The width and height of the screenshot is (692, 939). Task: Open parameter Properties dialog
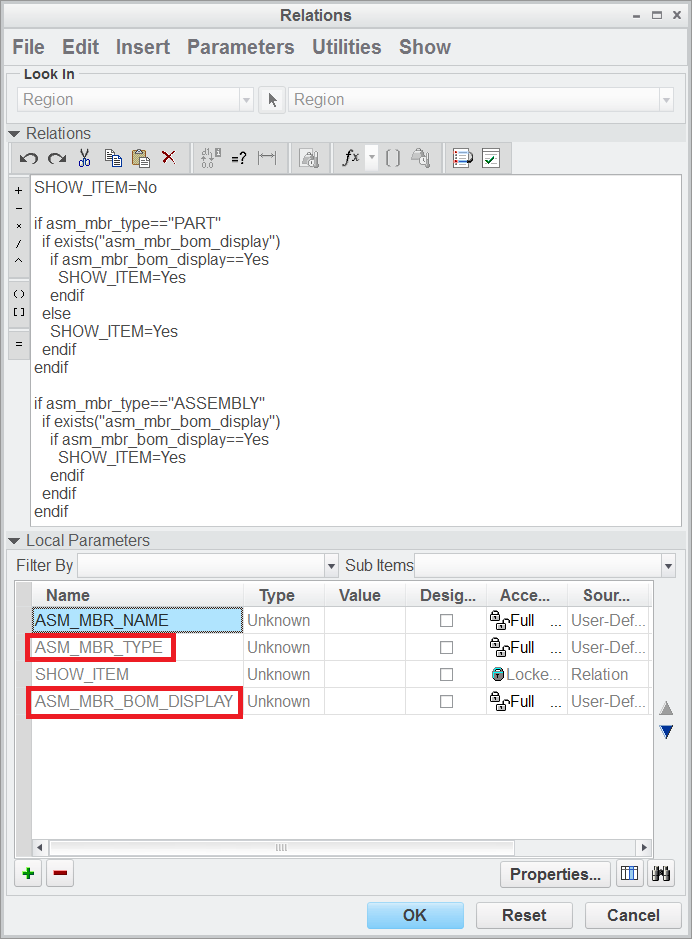coord(555,874)
